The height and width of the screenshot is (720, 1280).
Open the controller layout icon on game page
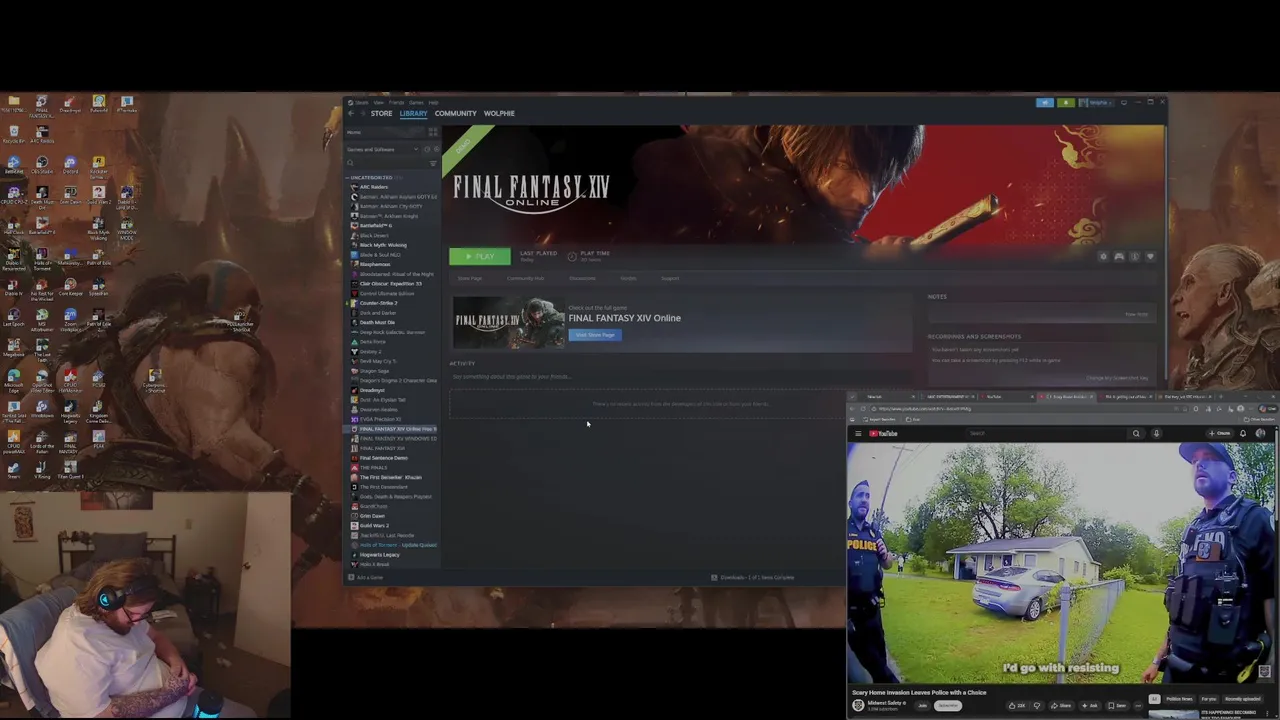(x=1119, y=257)
